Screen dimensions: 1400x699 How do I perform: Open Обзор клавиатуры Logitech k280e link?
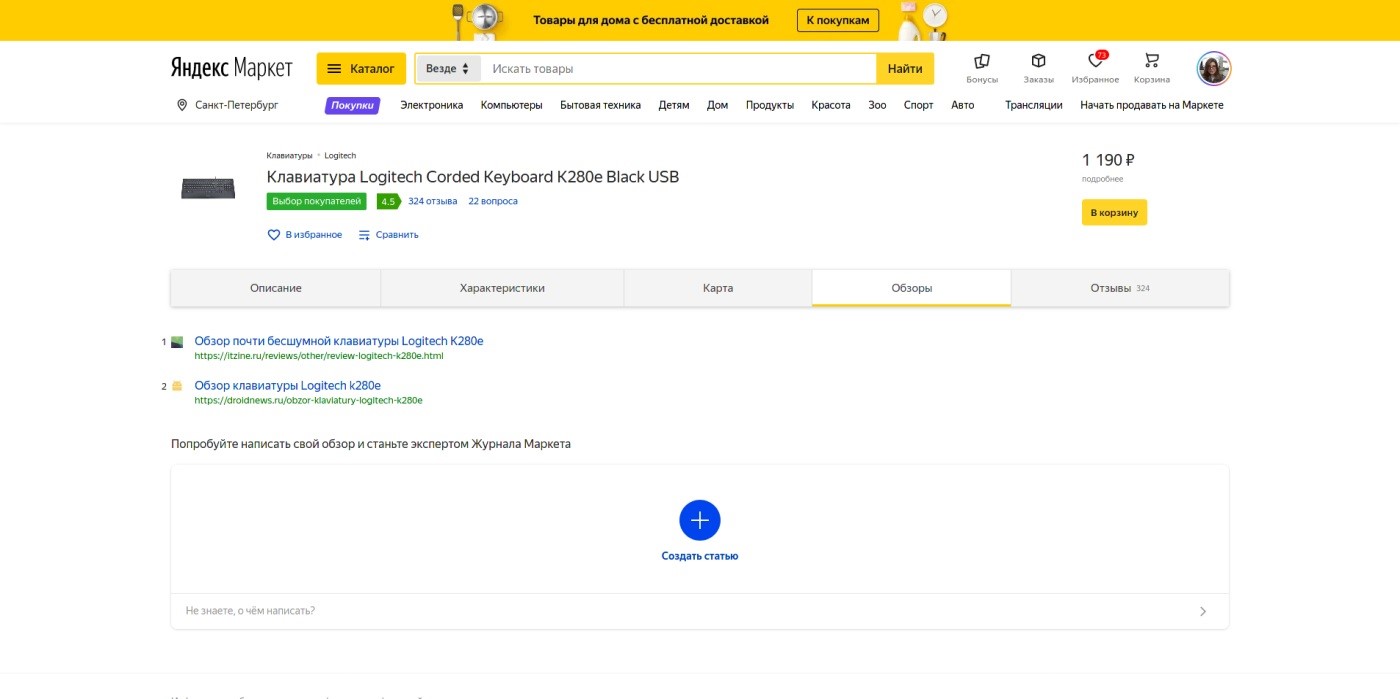(288, 385)
